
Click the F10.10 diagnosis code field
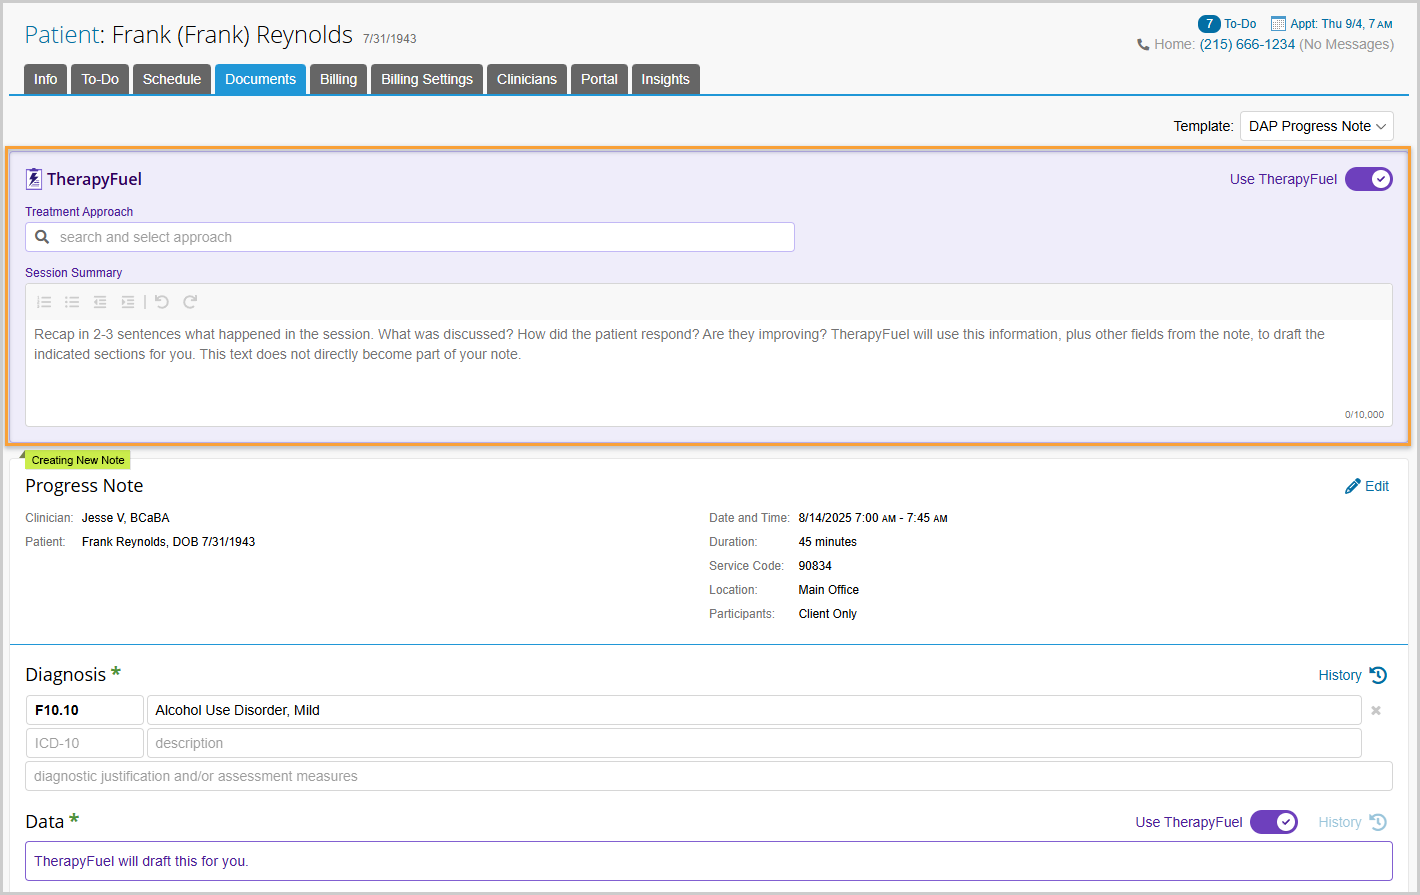(85, 710)
